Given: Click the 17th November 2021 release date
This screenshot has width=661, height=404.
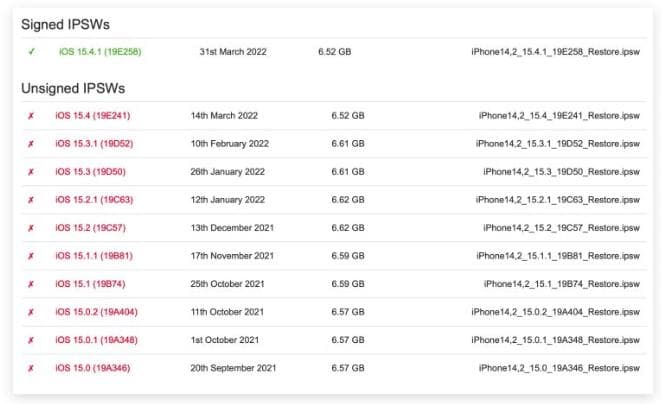Looking at the screenshot, I should (232, 256).
